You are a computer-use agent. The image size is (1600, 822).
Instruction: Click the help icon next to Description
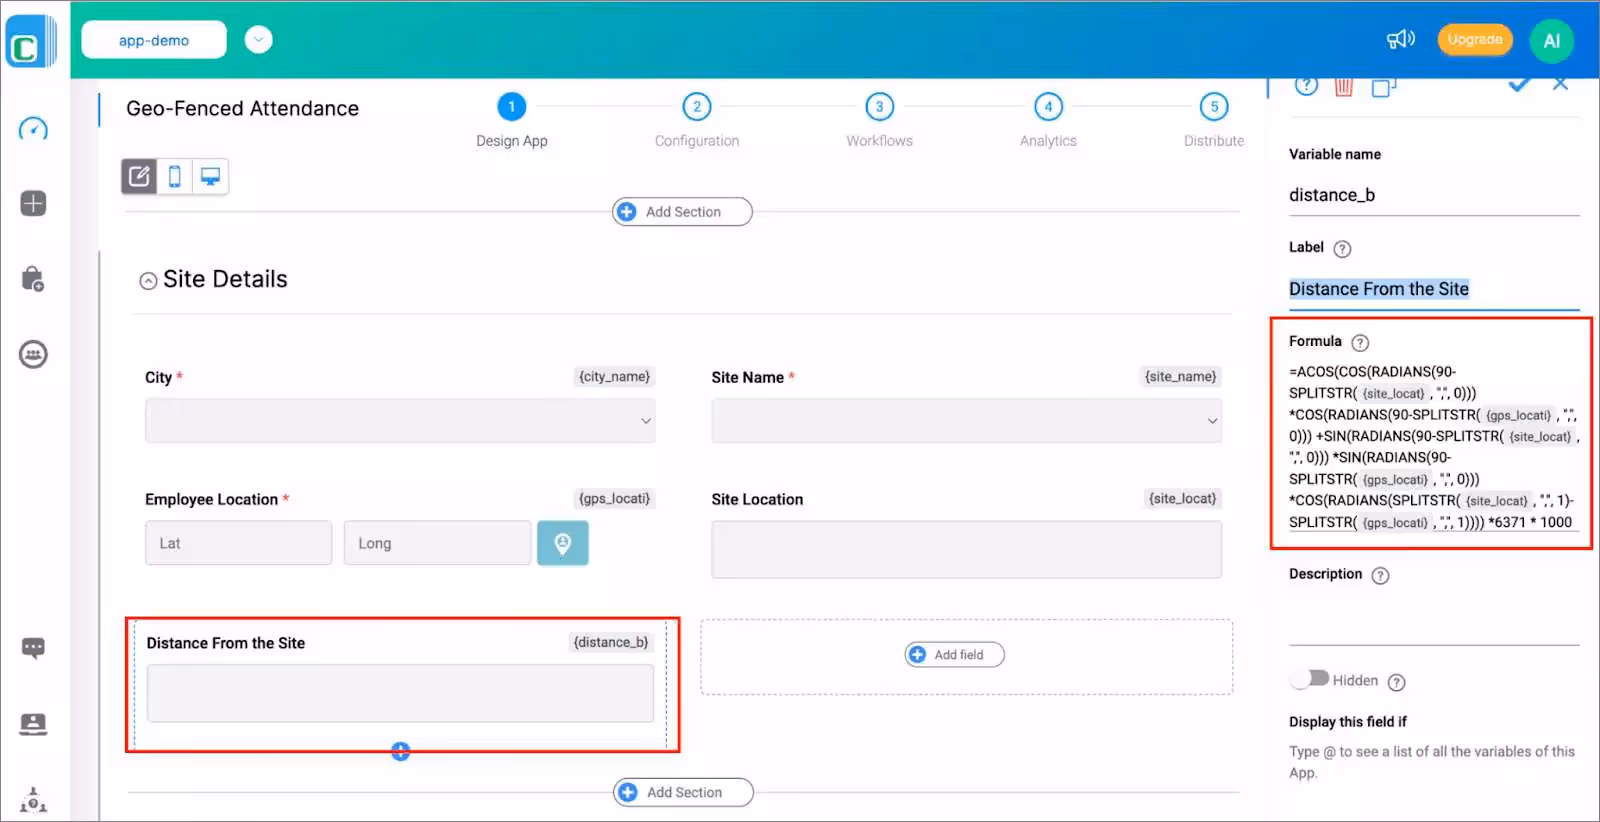1380,576
